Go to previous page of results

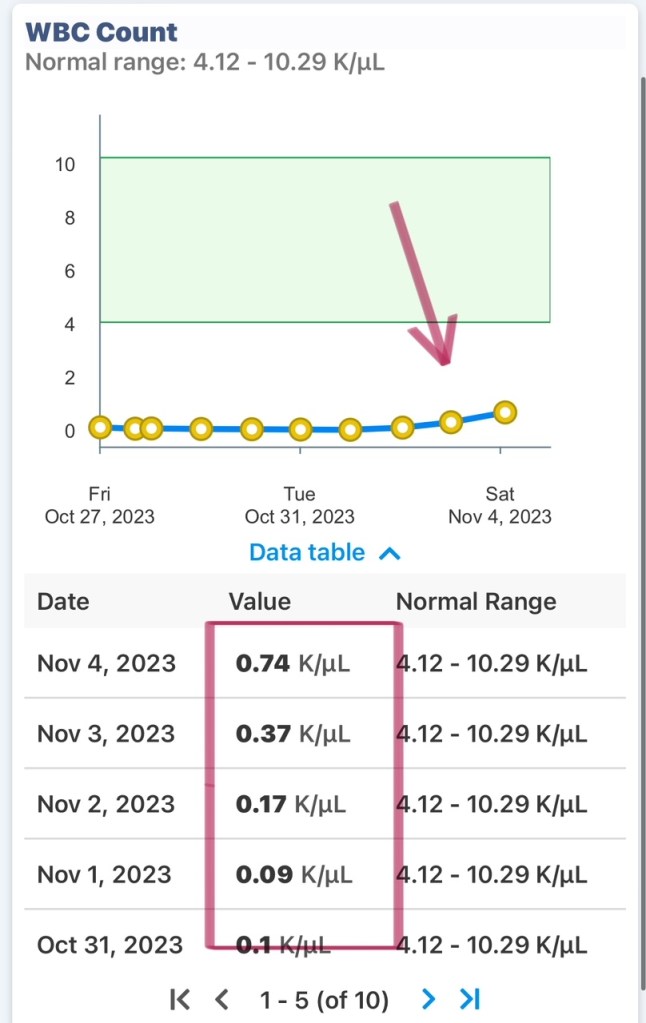223,998
